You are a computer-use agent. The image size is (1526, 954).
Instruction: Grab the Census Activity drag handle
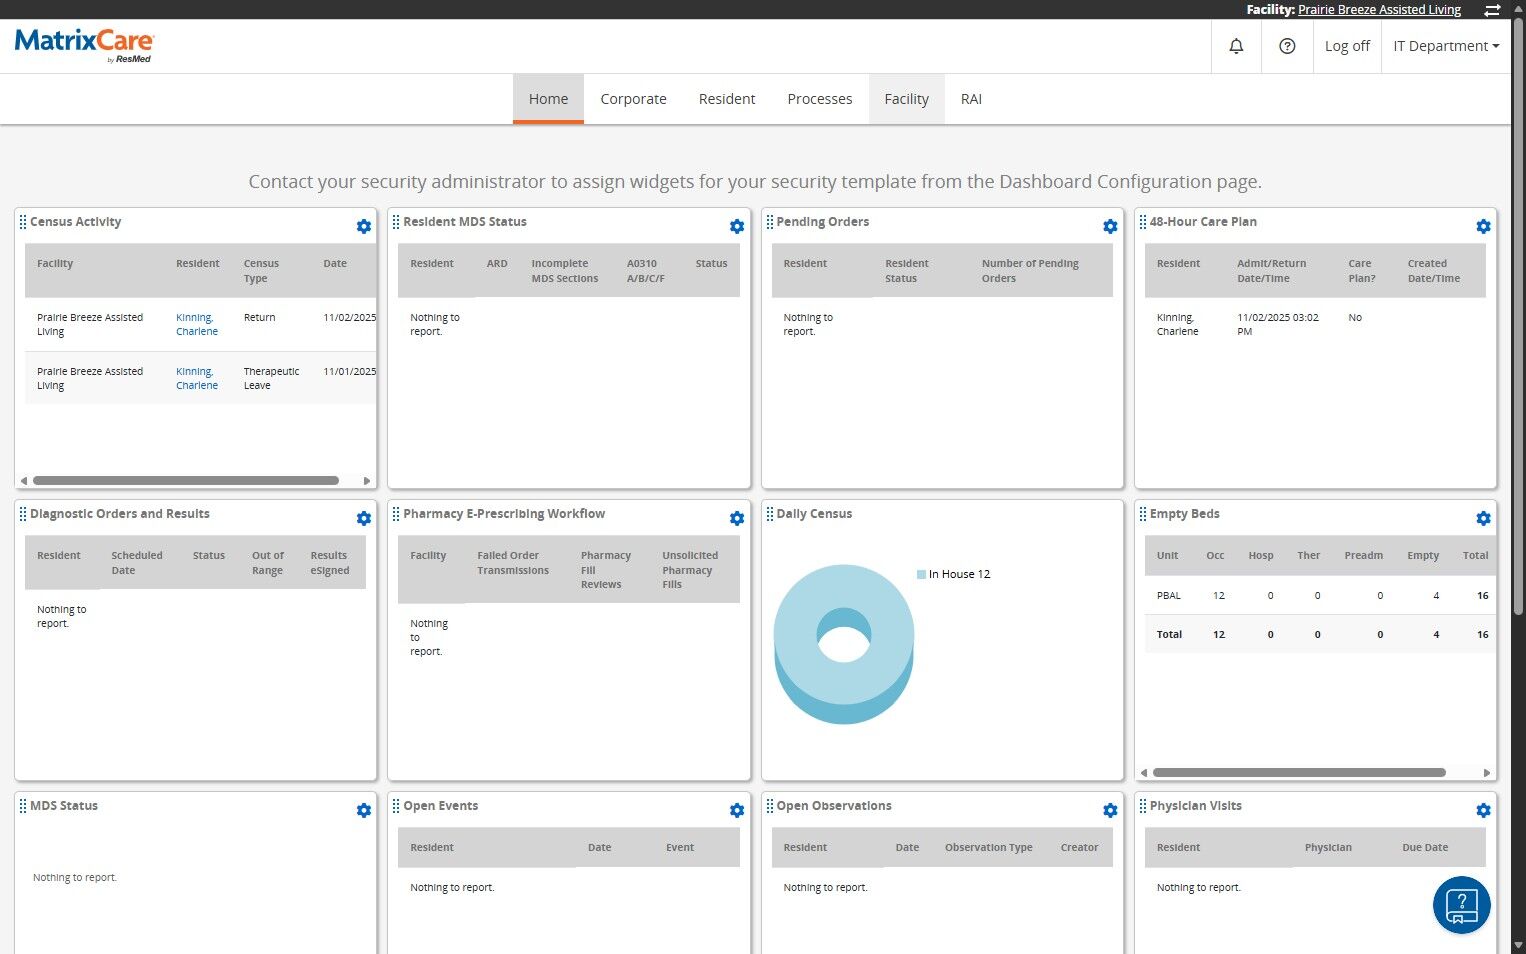pos(23,222)
